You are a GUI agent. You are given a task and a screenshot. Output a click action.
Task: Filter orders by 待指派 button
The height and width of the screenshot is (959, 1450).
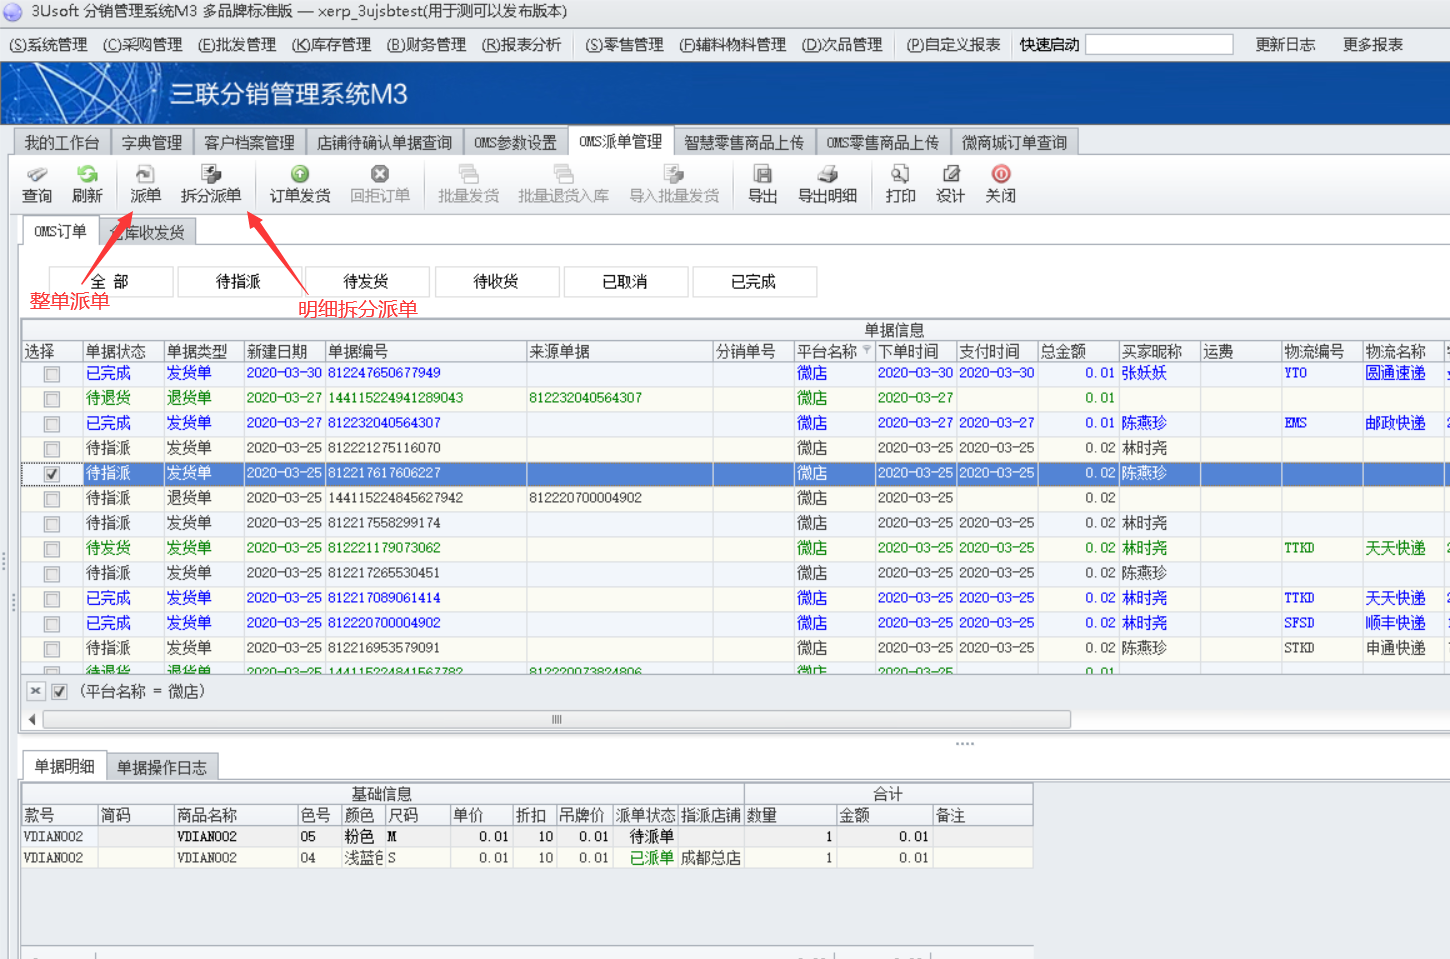[x=238, y=282]
